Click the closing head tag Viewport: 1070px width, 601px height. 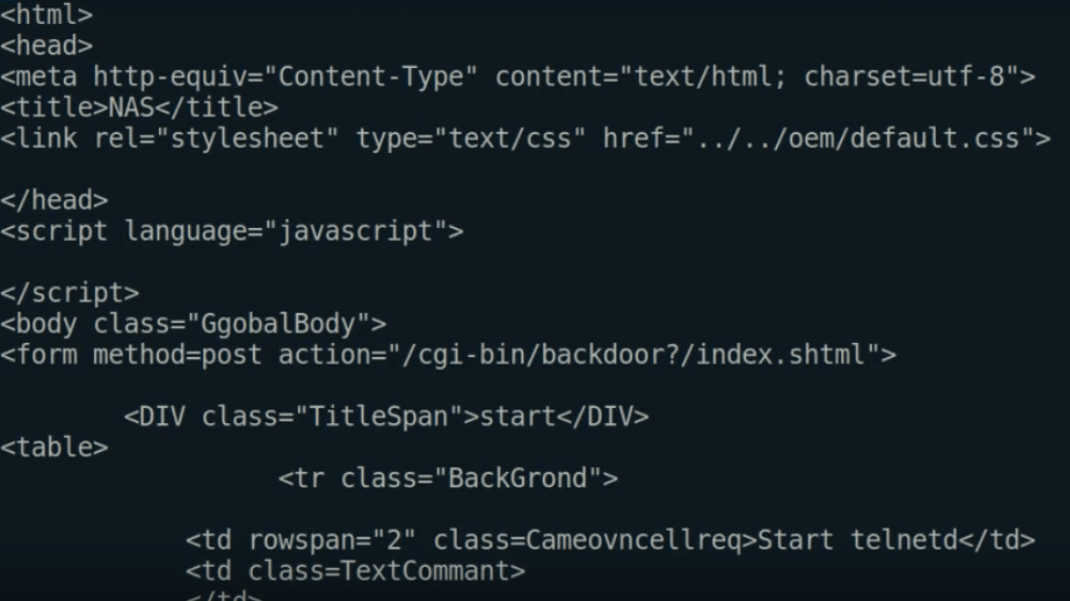coord(54,200)
